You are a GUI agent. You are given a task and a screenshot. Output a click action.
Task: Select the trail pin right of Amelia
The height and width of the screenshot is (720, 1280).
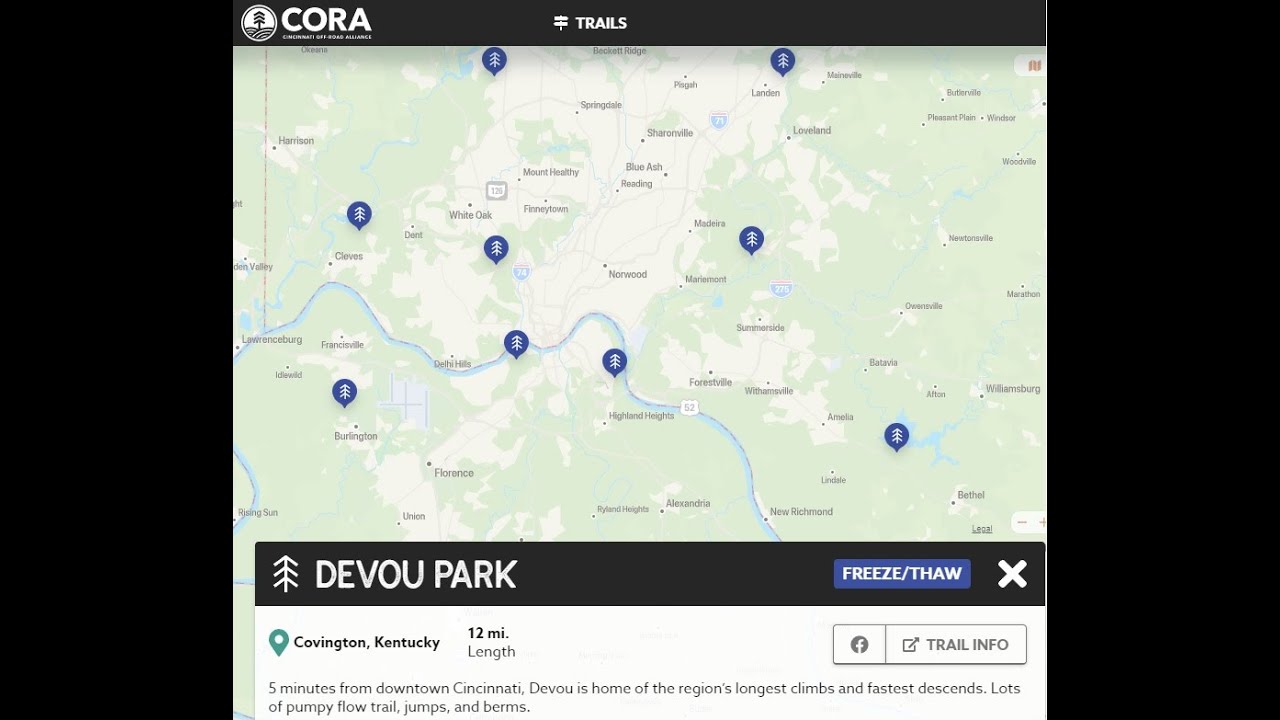[896, 437]
